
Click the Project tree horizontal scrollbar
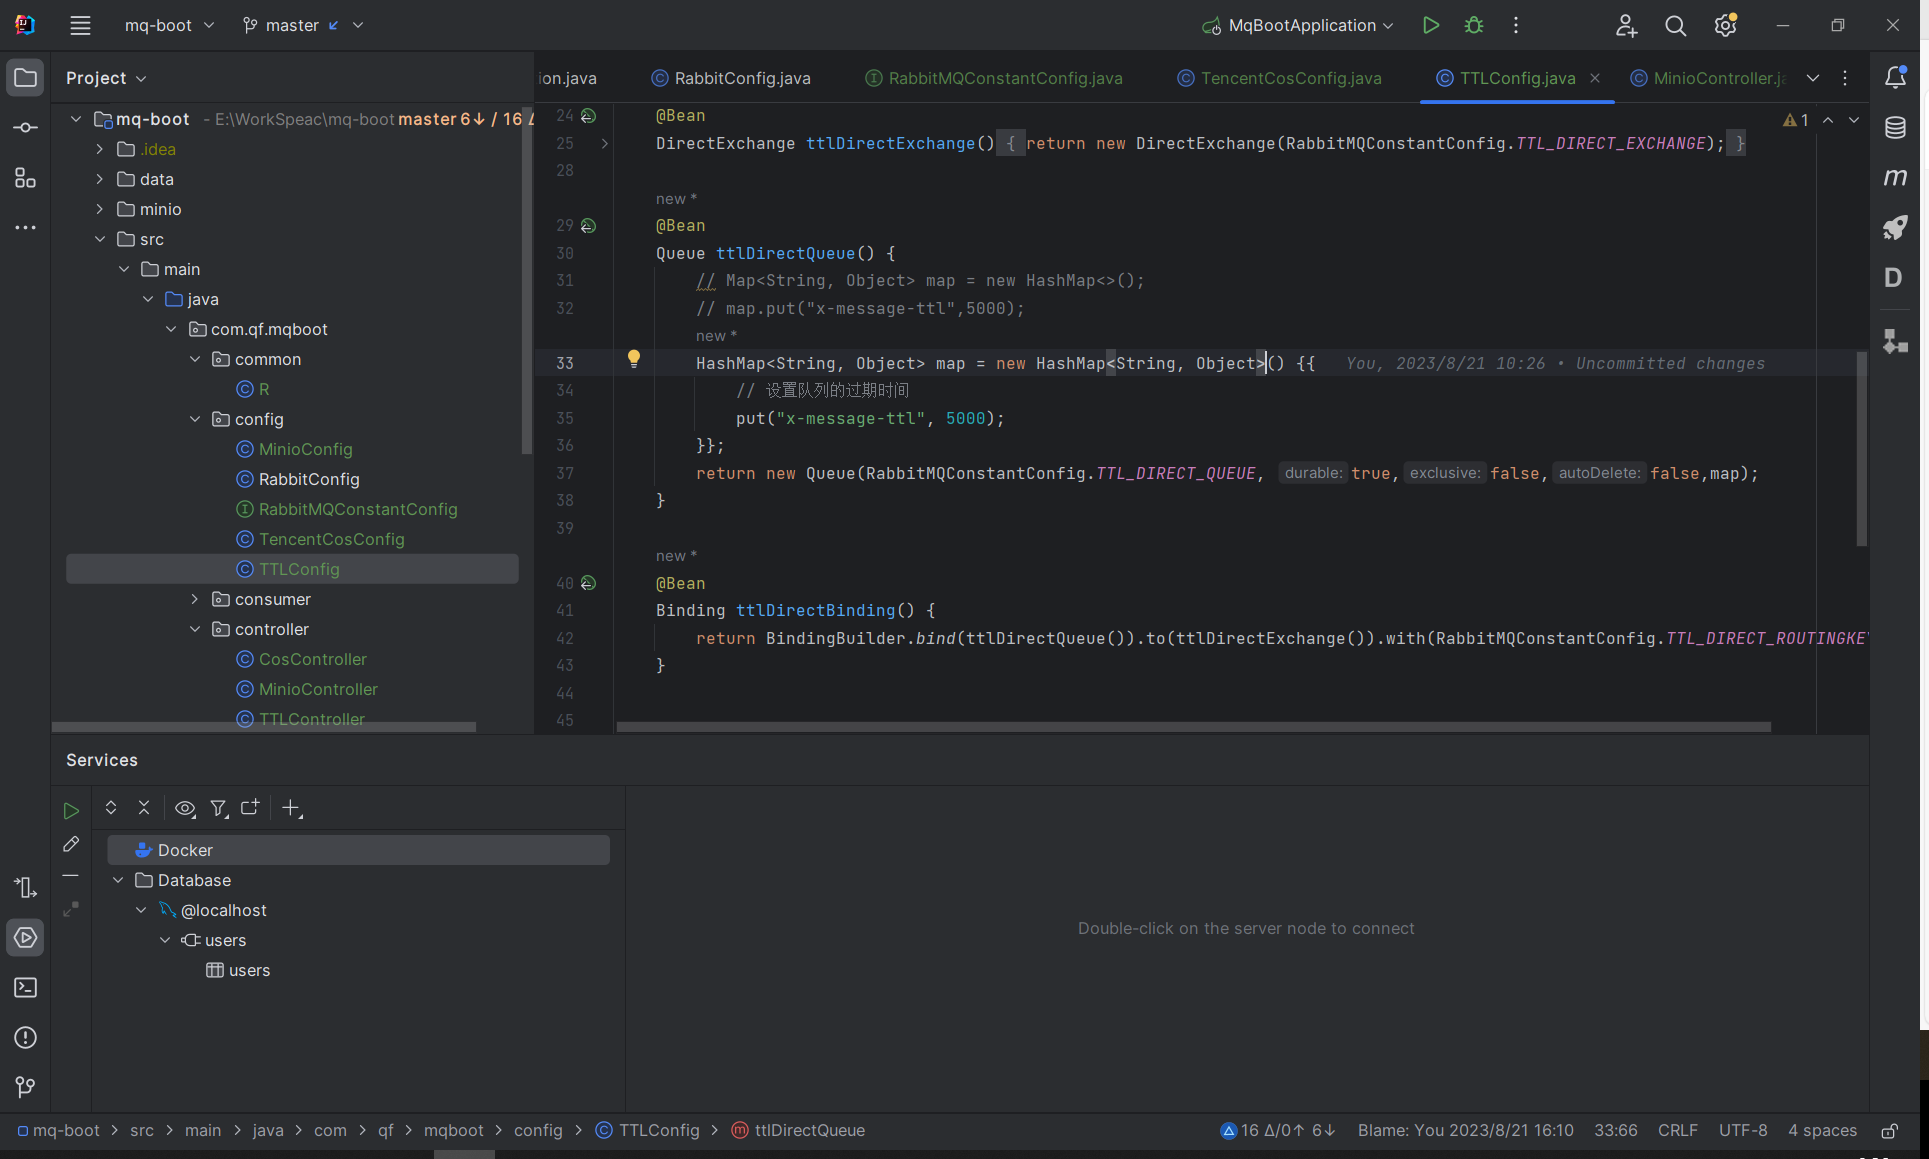[x=264, y=727]
